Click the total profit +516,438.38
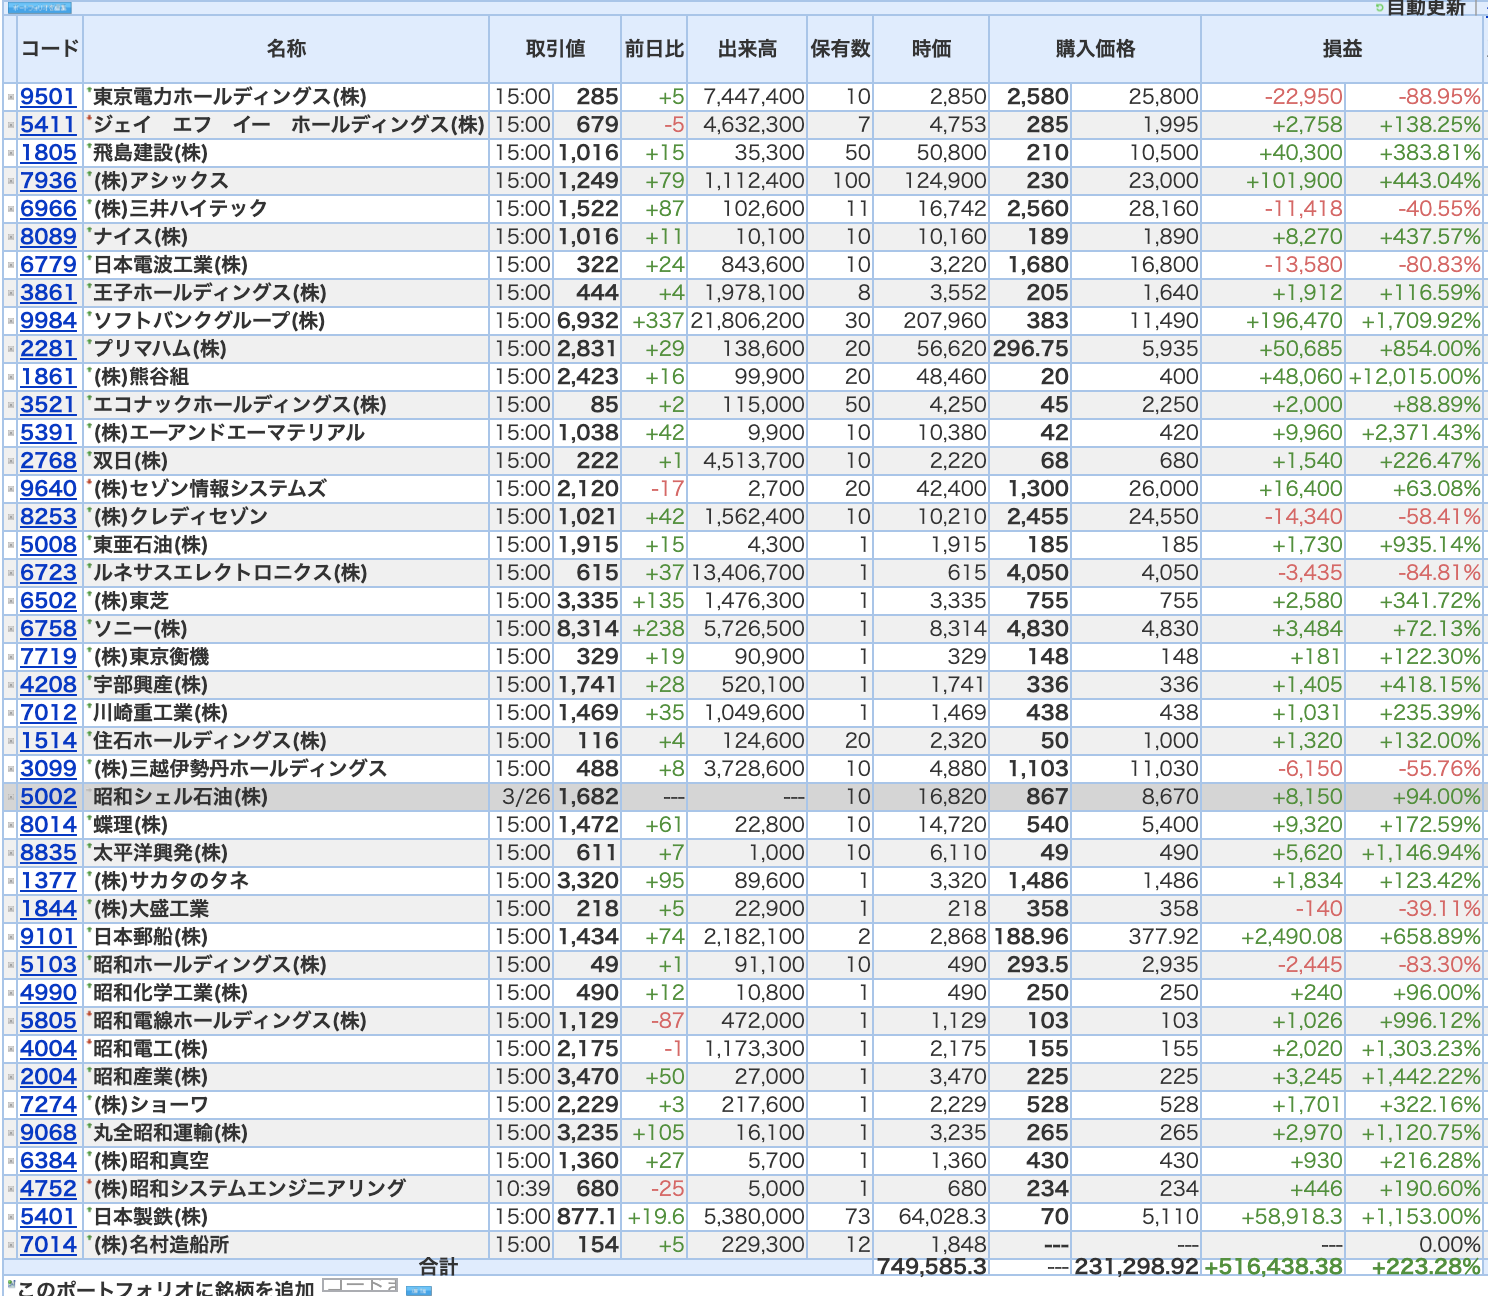Image resolution: width=1488 pixels, height=1296 pixels. (x=1274, y=1266)
